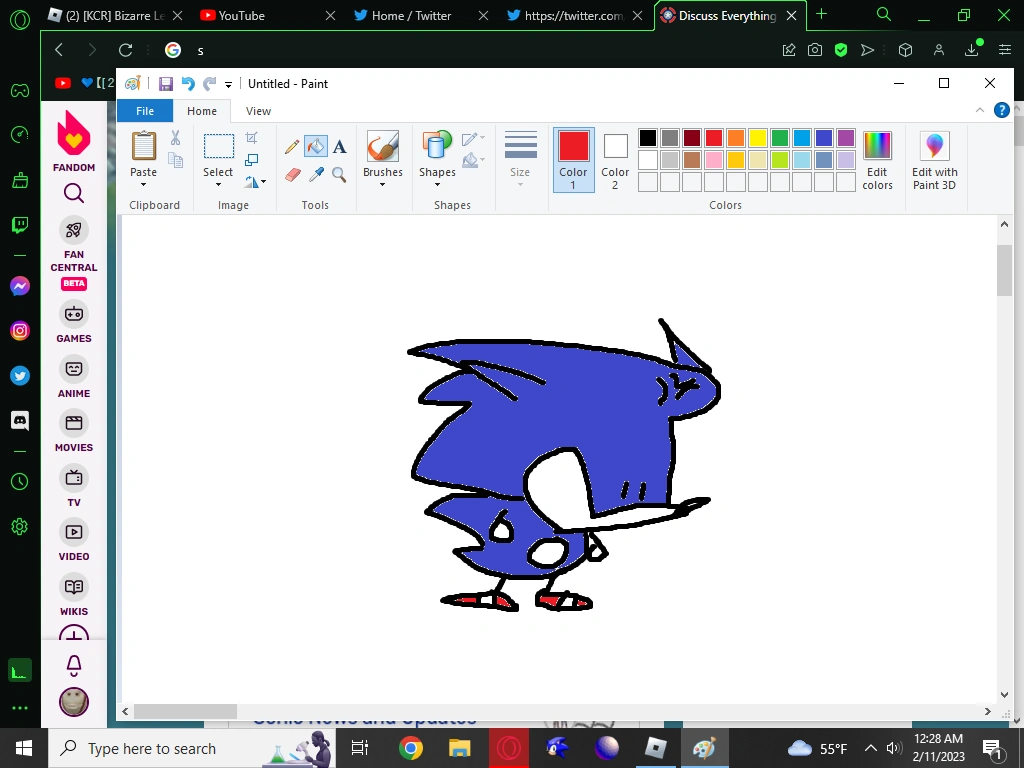Select the Magnifier tool

[x=340, y=174]
